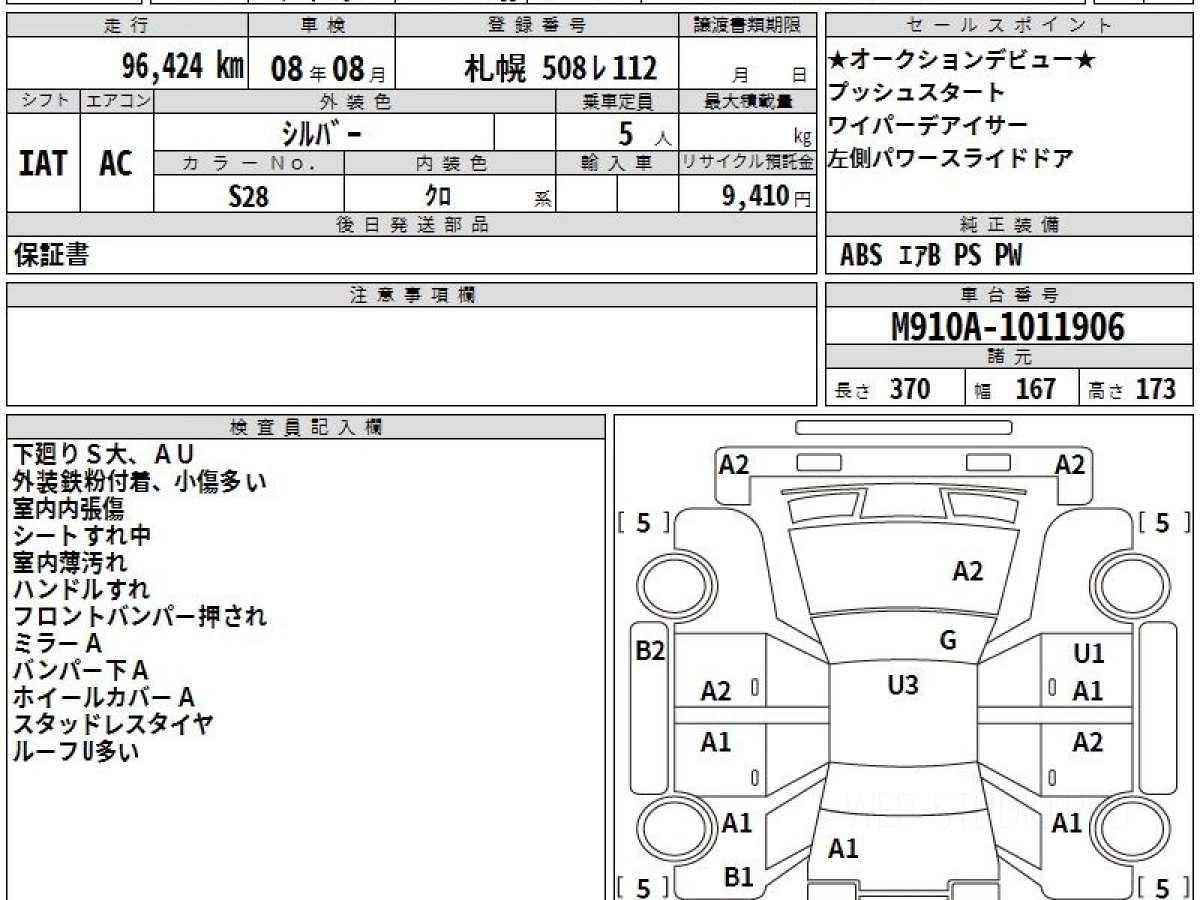
Task: Select the 最大積載量 header
Action: [748, 101]
